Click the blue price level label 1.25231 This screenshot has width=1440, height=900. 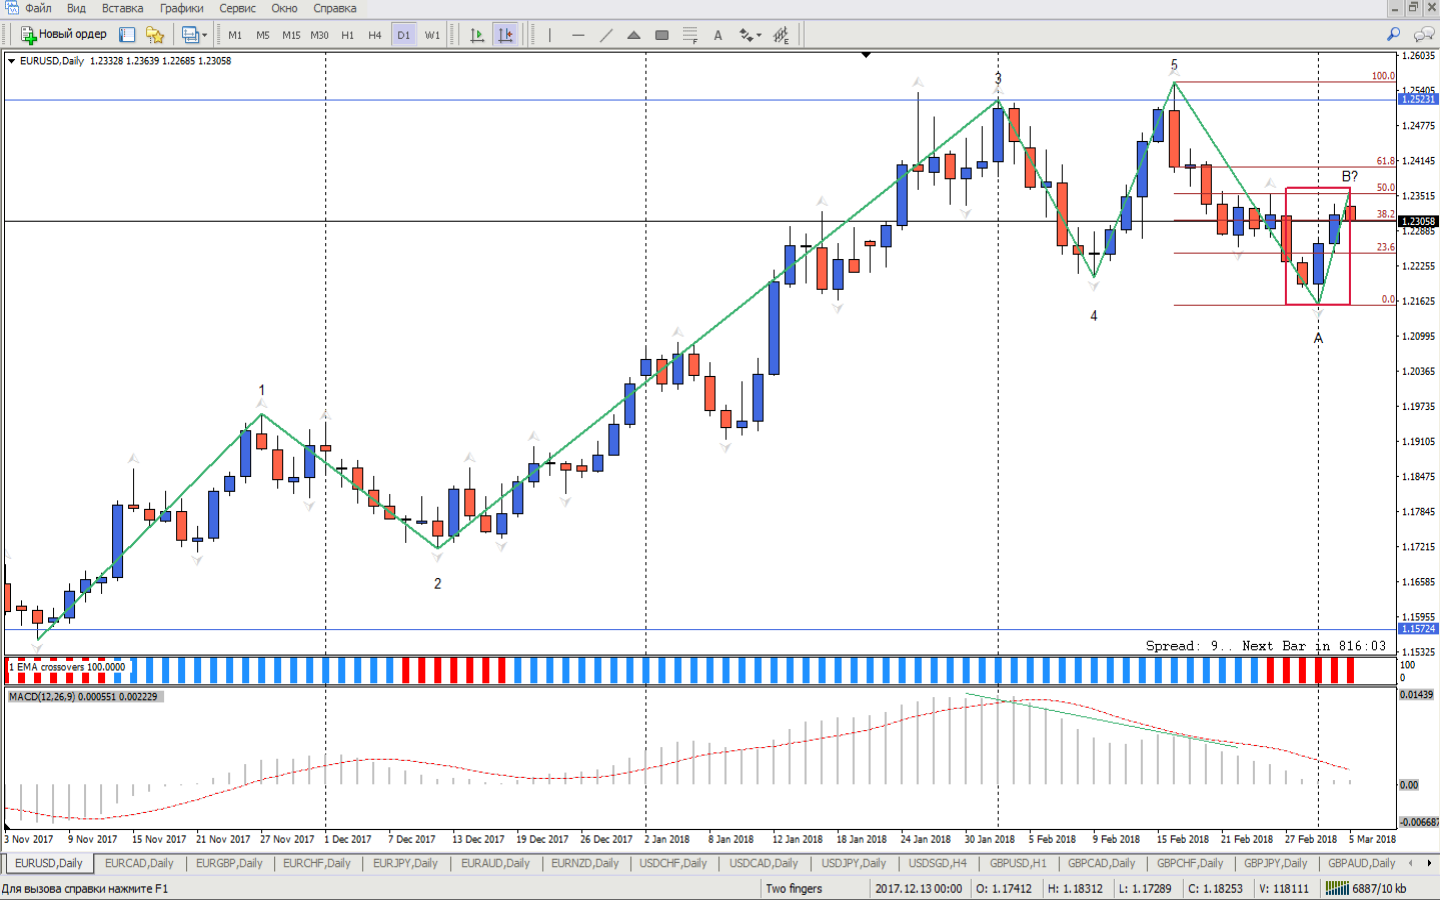click(x=1418, y=99)
